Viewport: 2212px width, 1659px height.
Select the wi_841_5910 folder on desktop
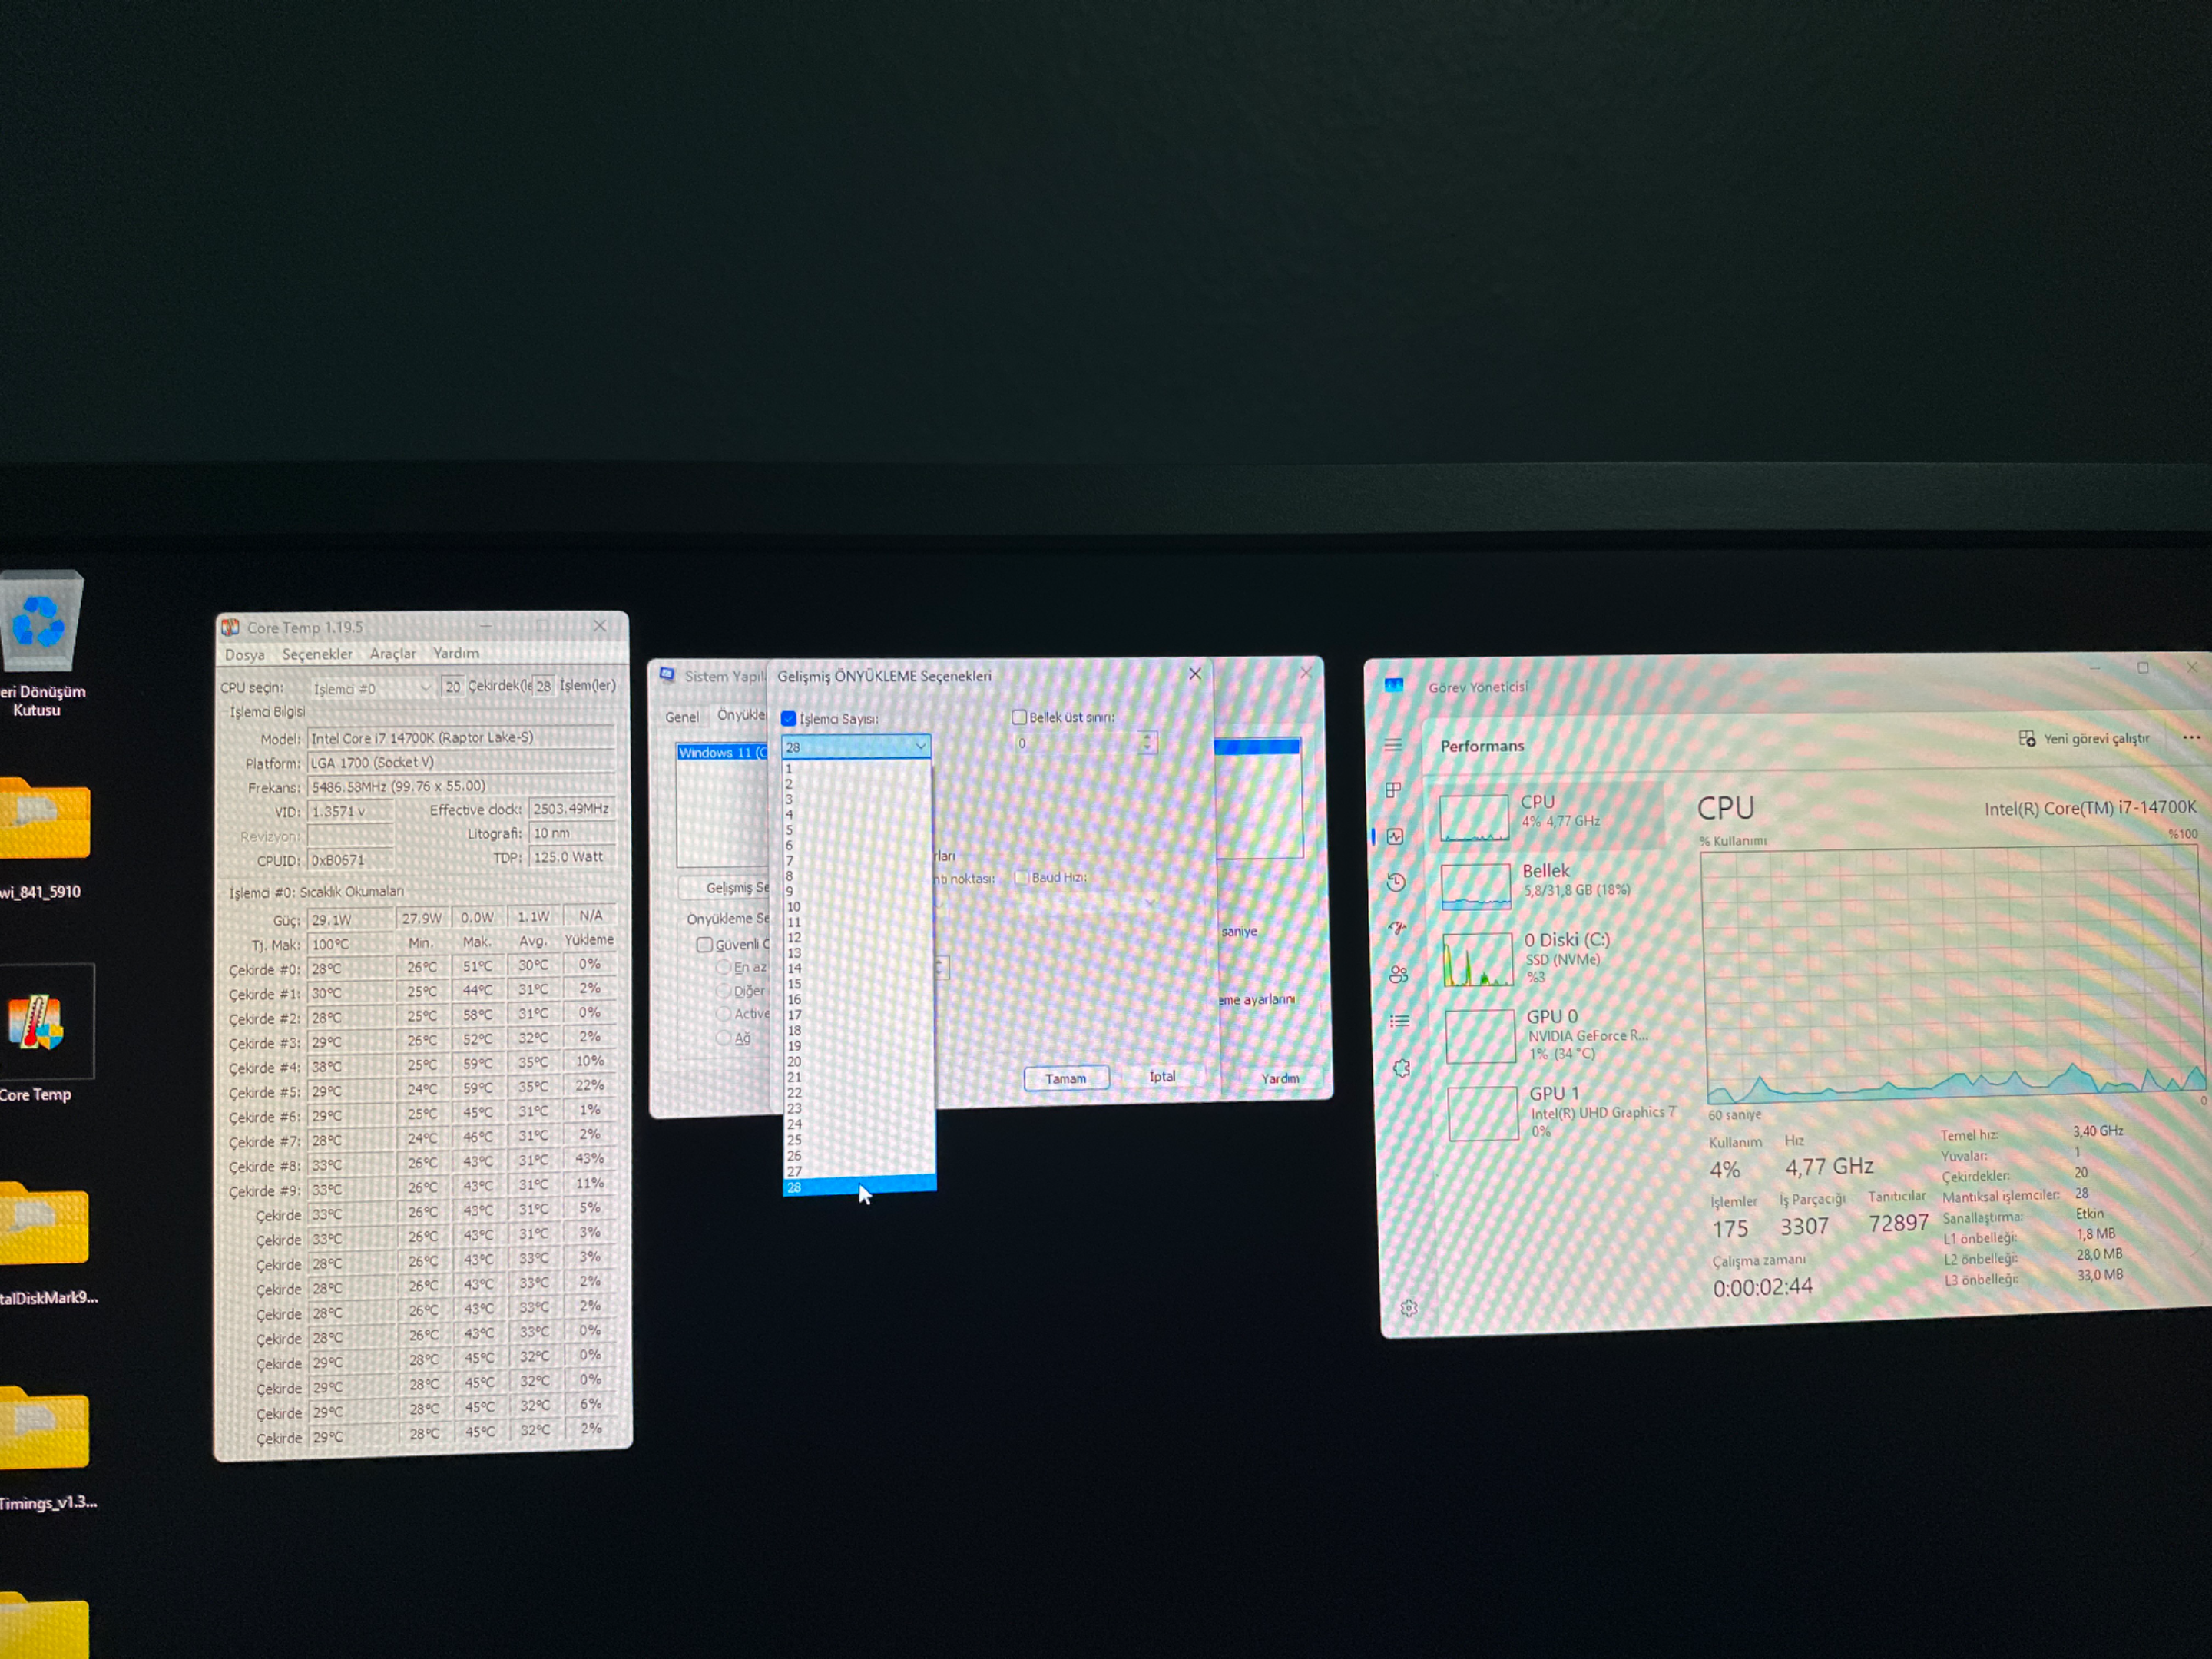42,838
